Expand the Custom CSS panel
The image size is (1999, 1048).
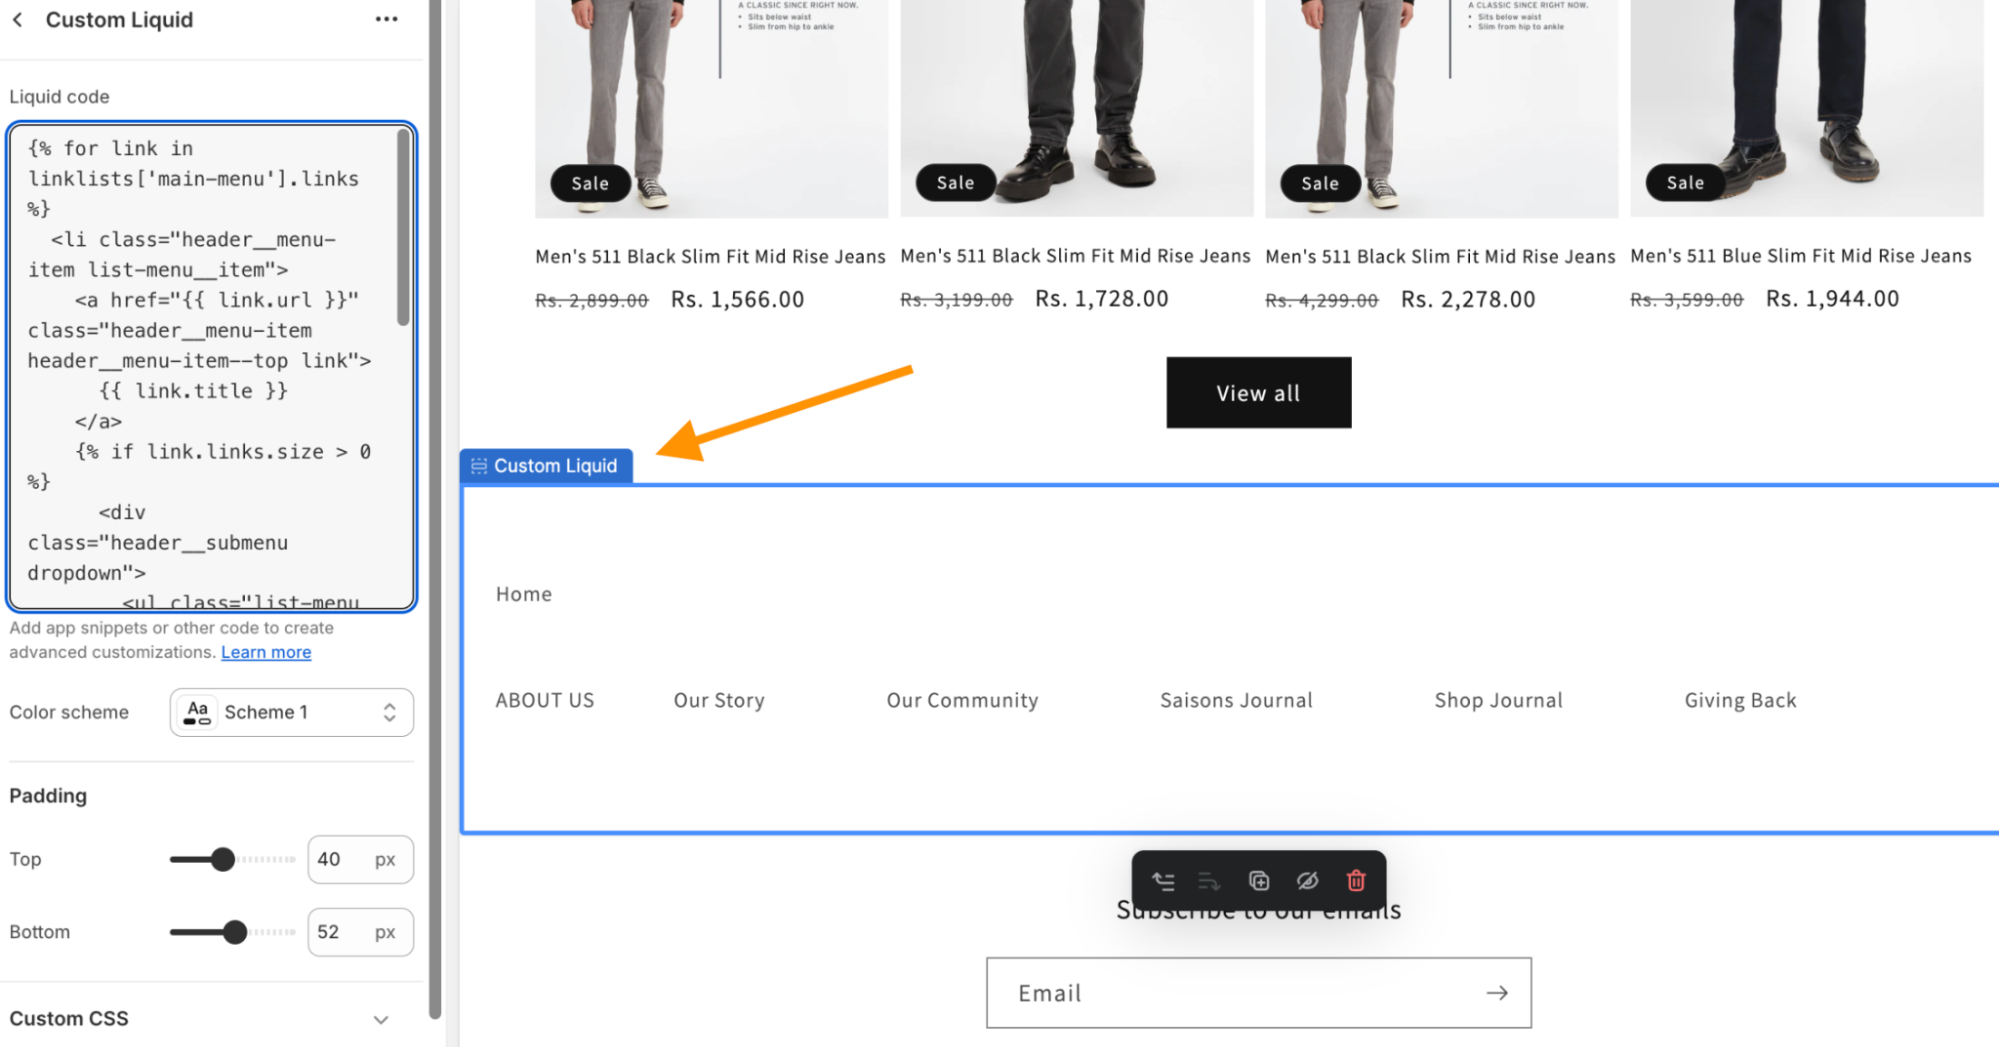[381, 1020]
